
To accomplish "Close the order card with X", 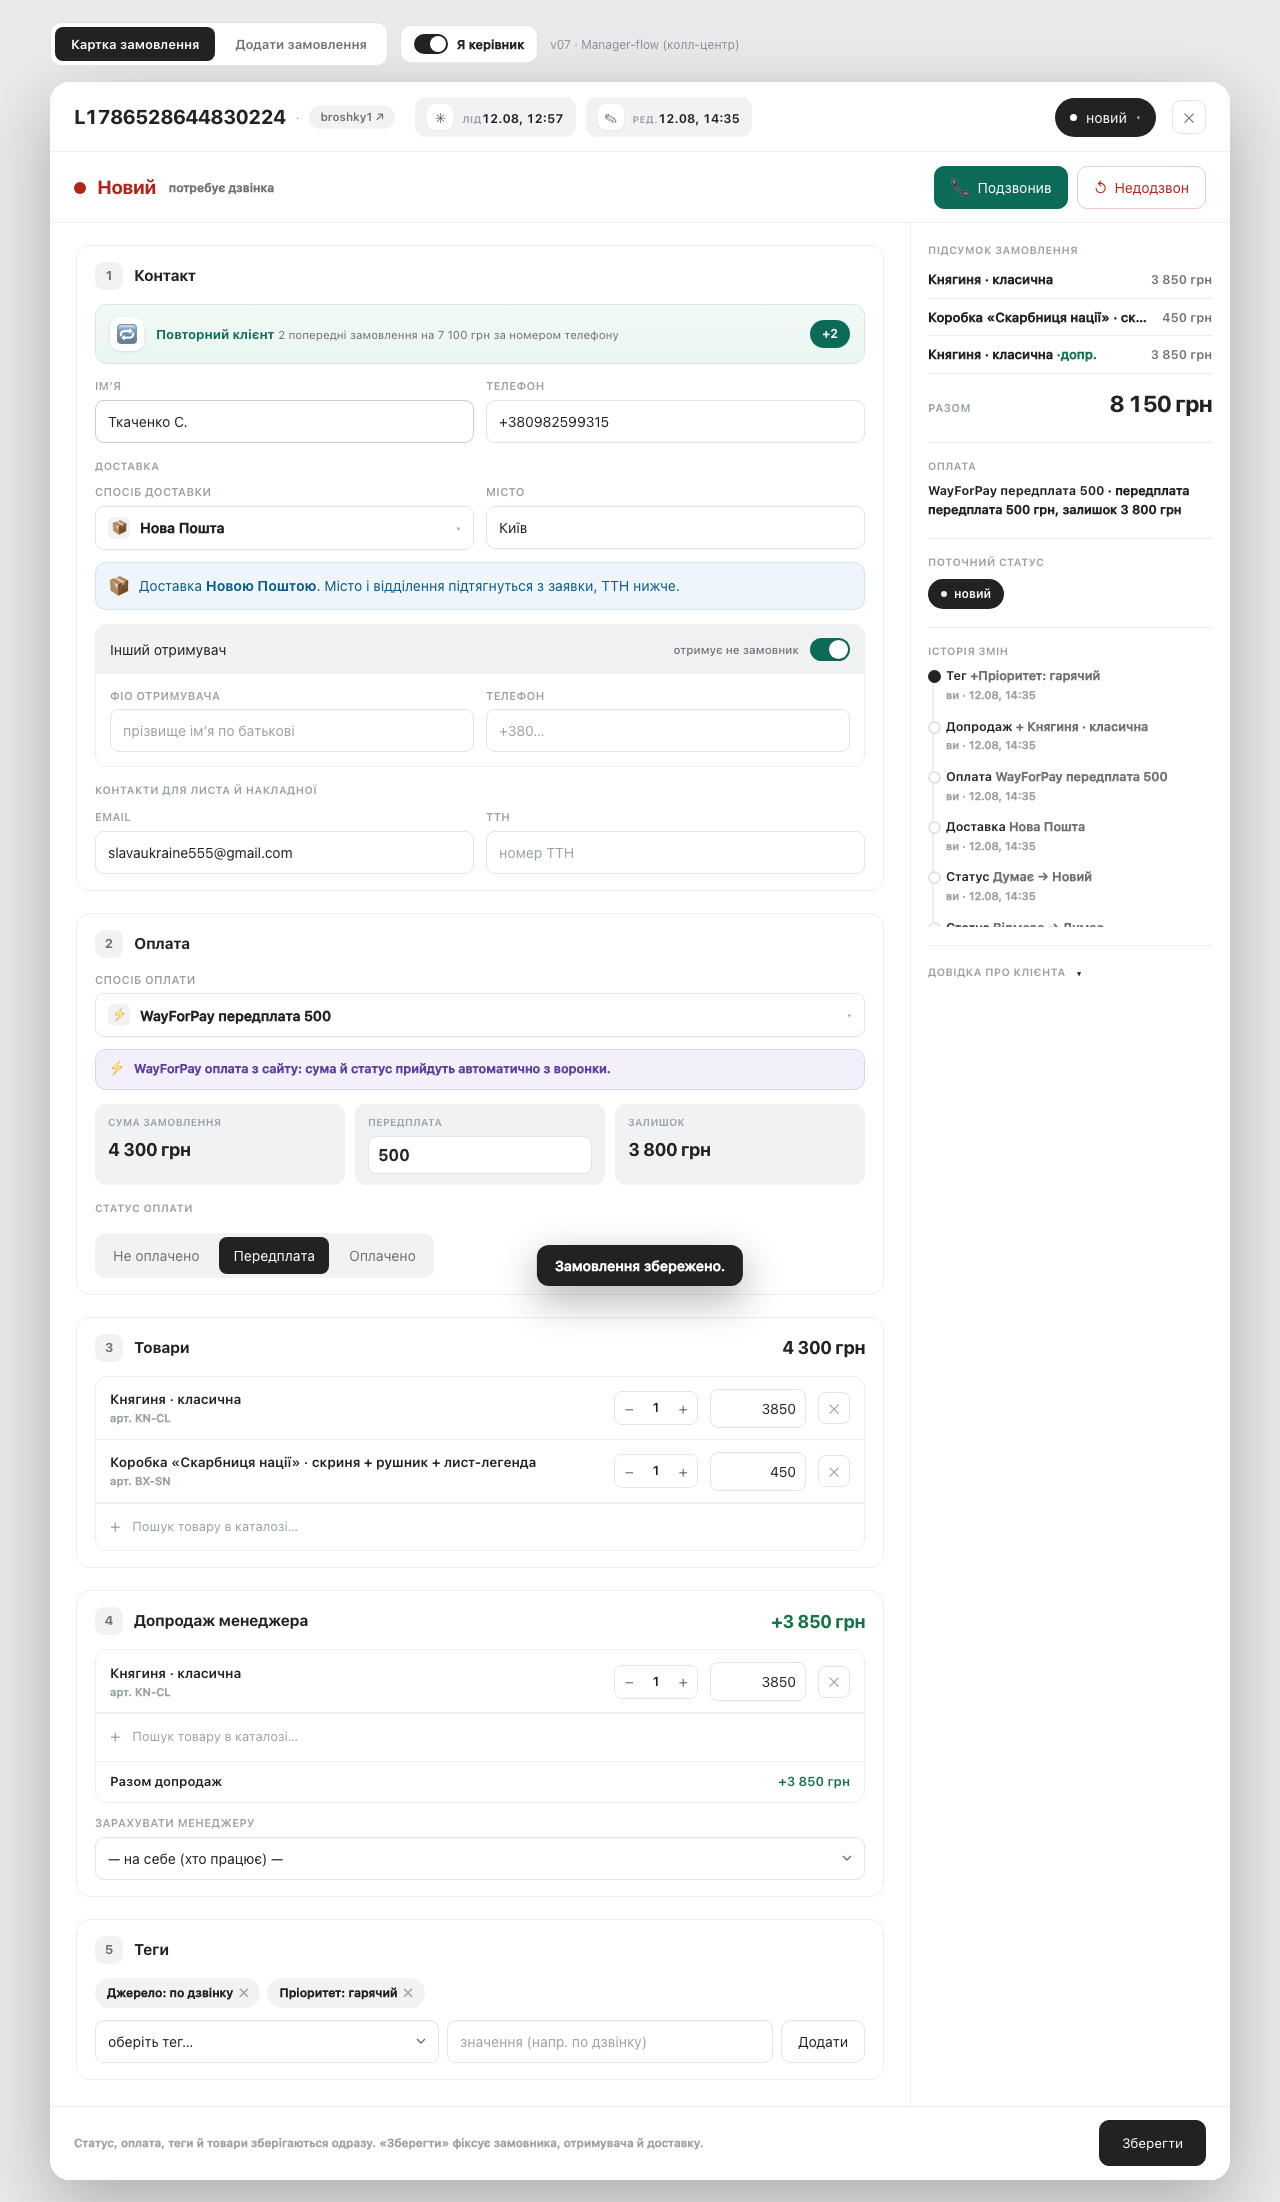I will point(1189,118).
